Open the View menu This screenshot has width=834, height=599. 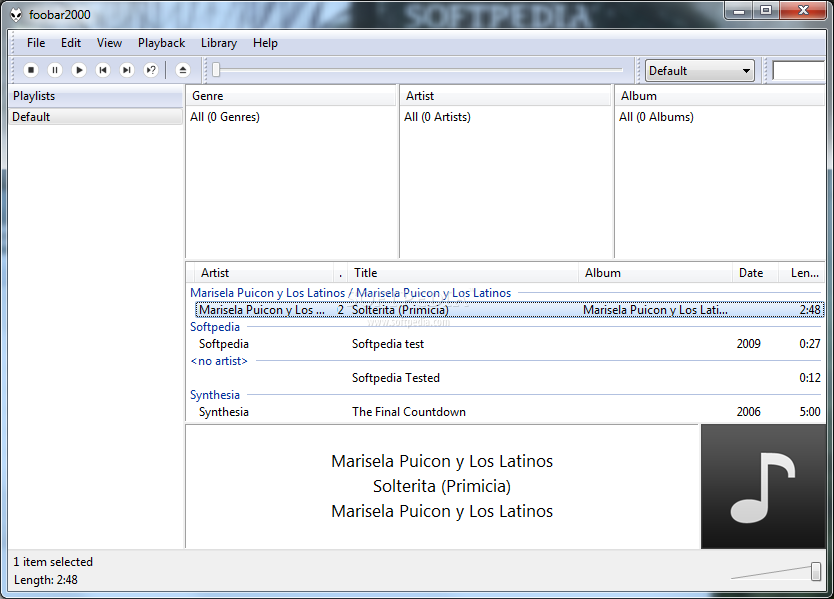tap(109, 43)
